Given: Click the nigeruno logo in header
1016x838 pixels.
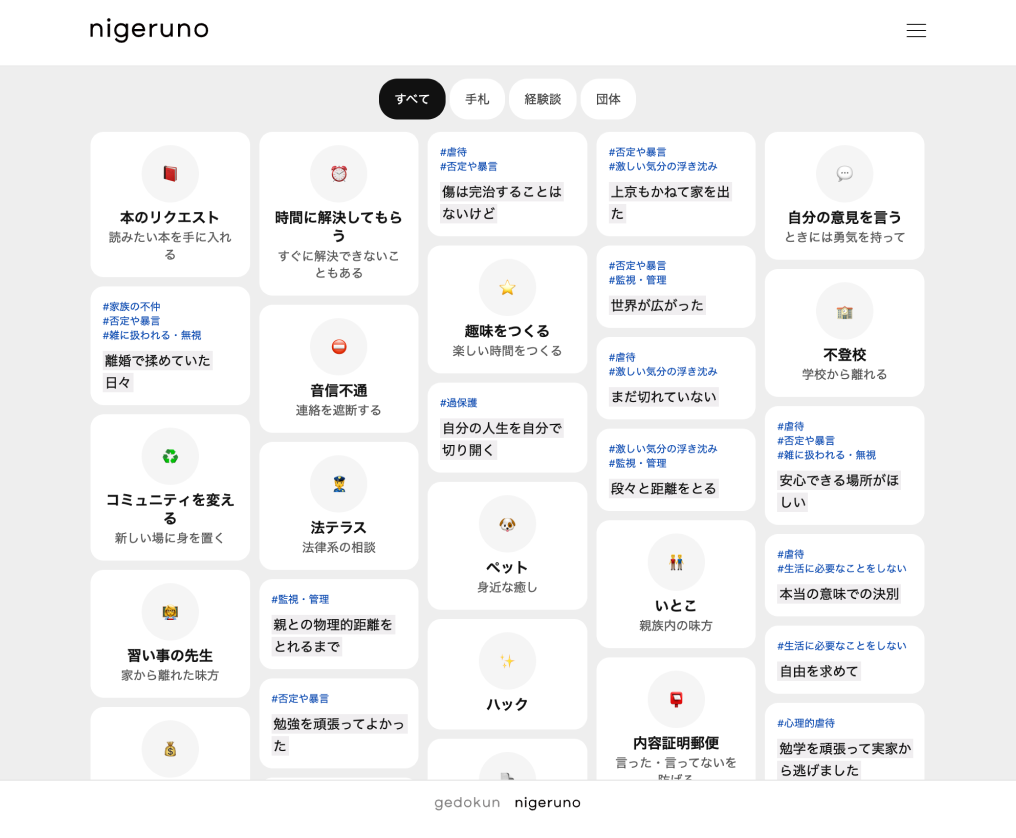Looking at the screenshot, I should pyautogui.click(x=149, y=30).
